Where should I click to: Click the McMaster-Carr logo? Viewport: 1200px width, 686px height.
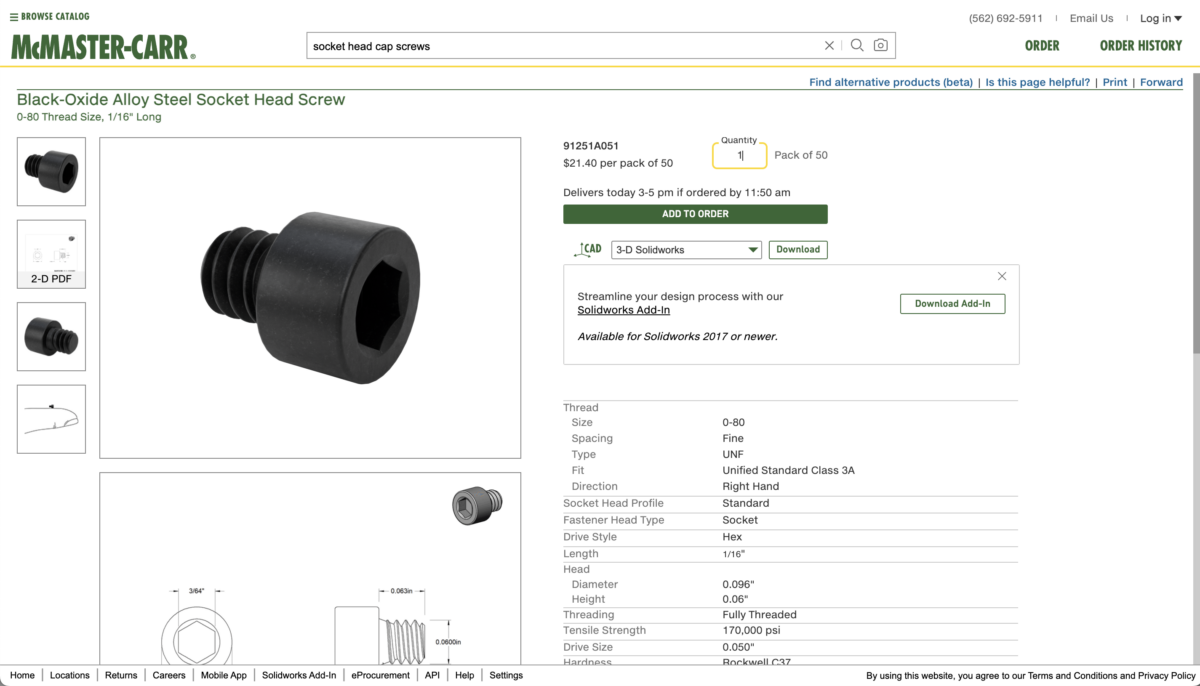pos(103,47)
